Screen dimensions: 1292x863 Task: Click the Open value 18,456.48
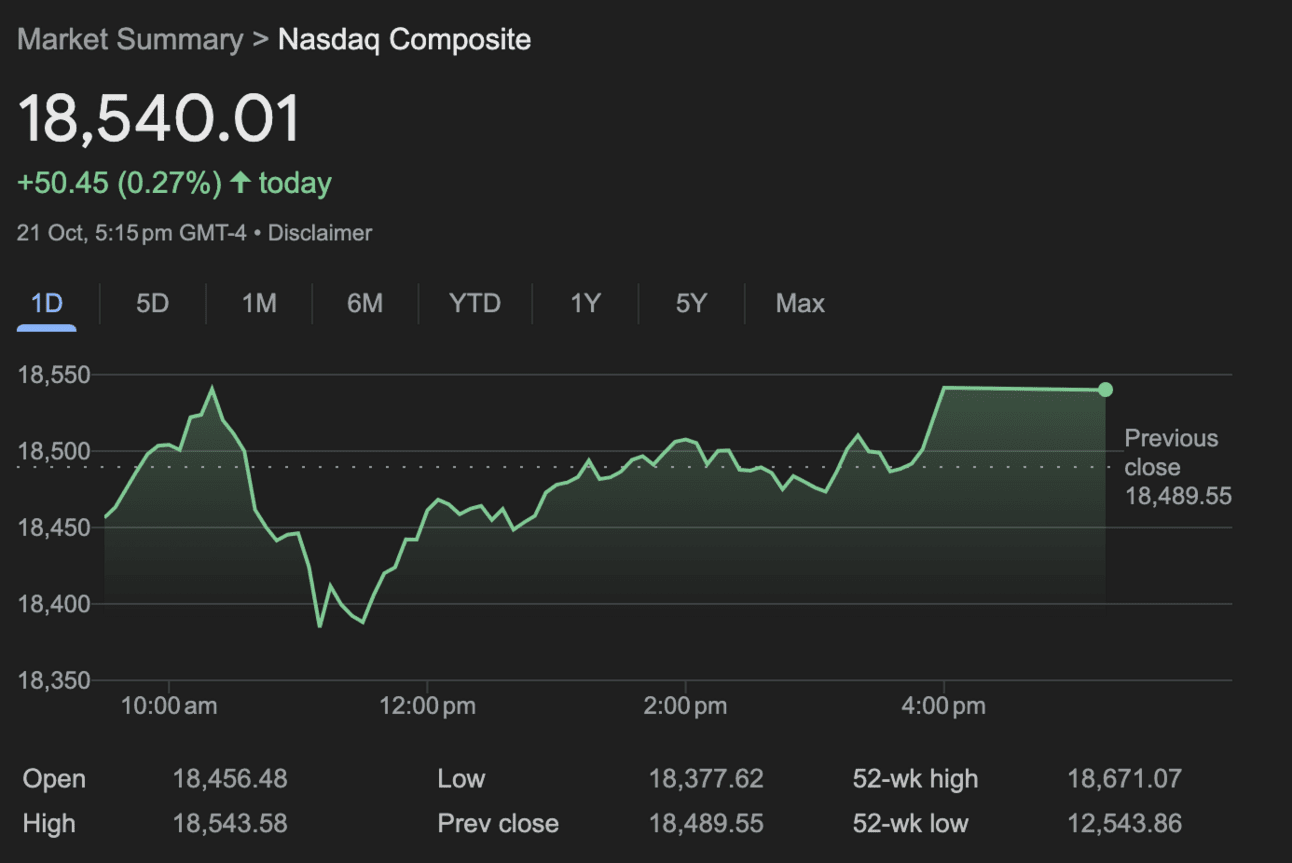click(230, 779)
